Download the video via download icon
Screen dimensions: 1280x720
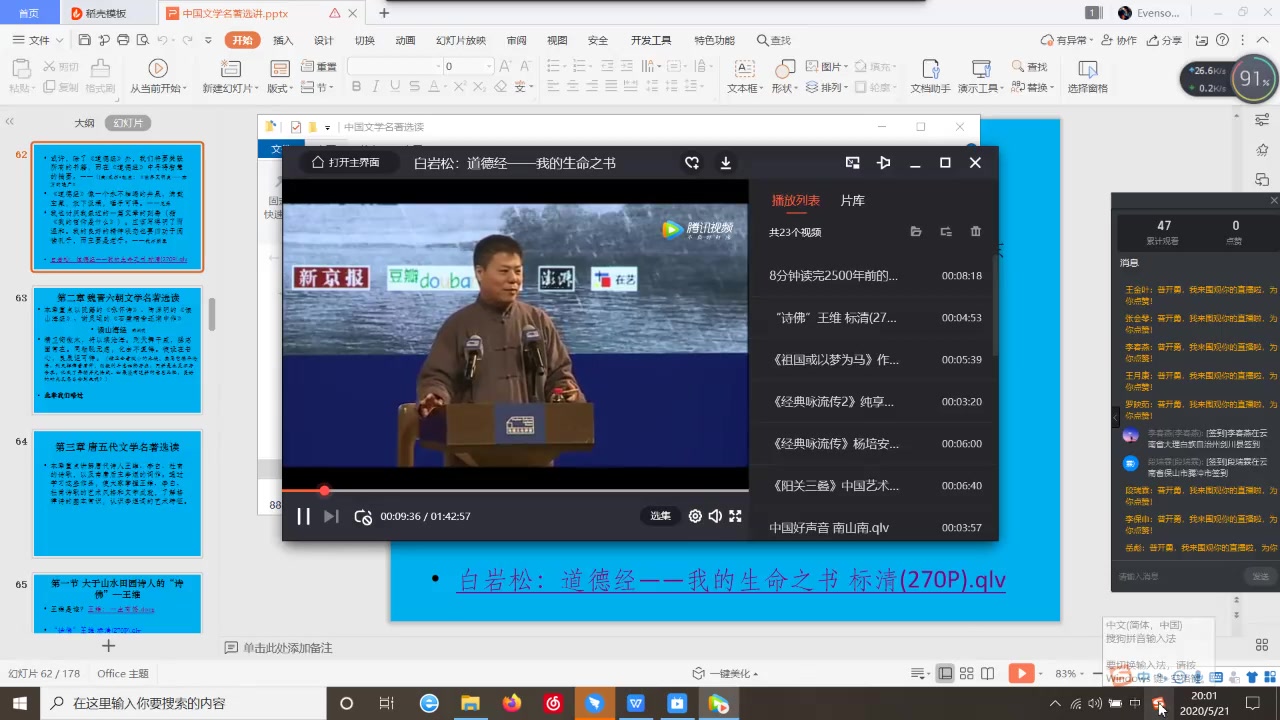726,163
